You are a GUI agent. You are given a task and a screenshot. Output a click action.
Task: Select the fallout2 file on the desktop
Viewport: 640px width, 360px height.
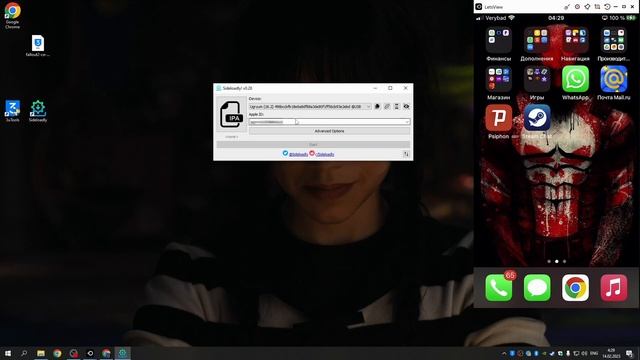[38, 45]
